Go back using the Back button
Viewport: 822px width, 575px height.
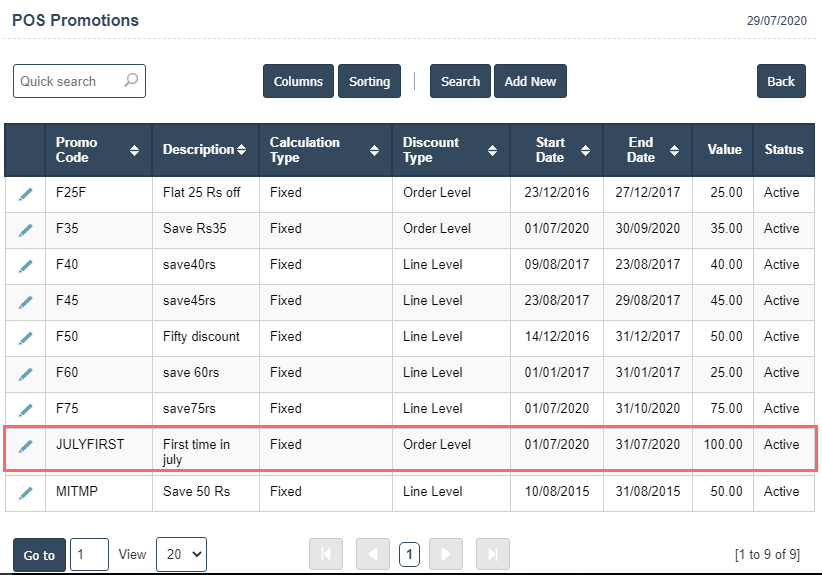click(781, 82)
